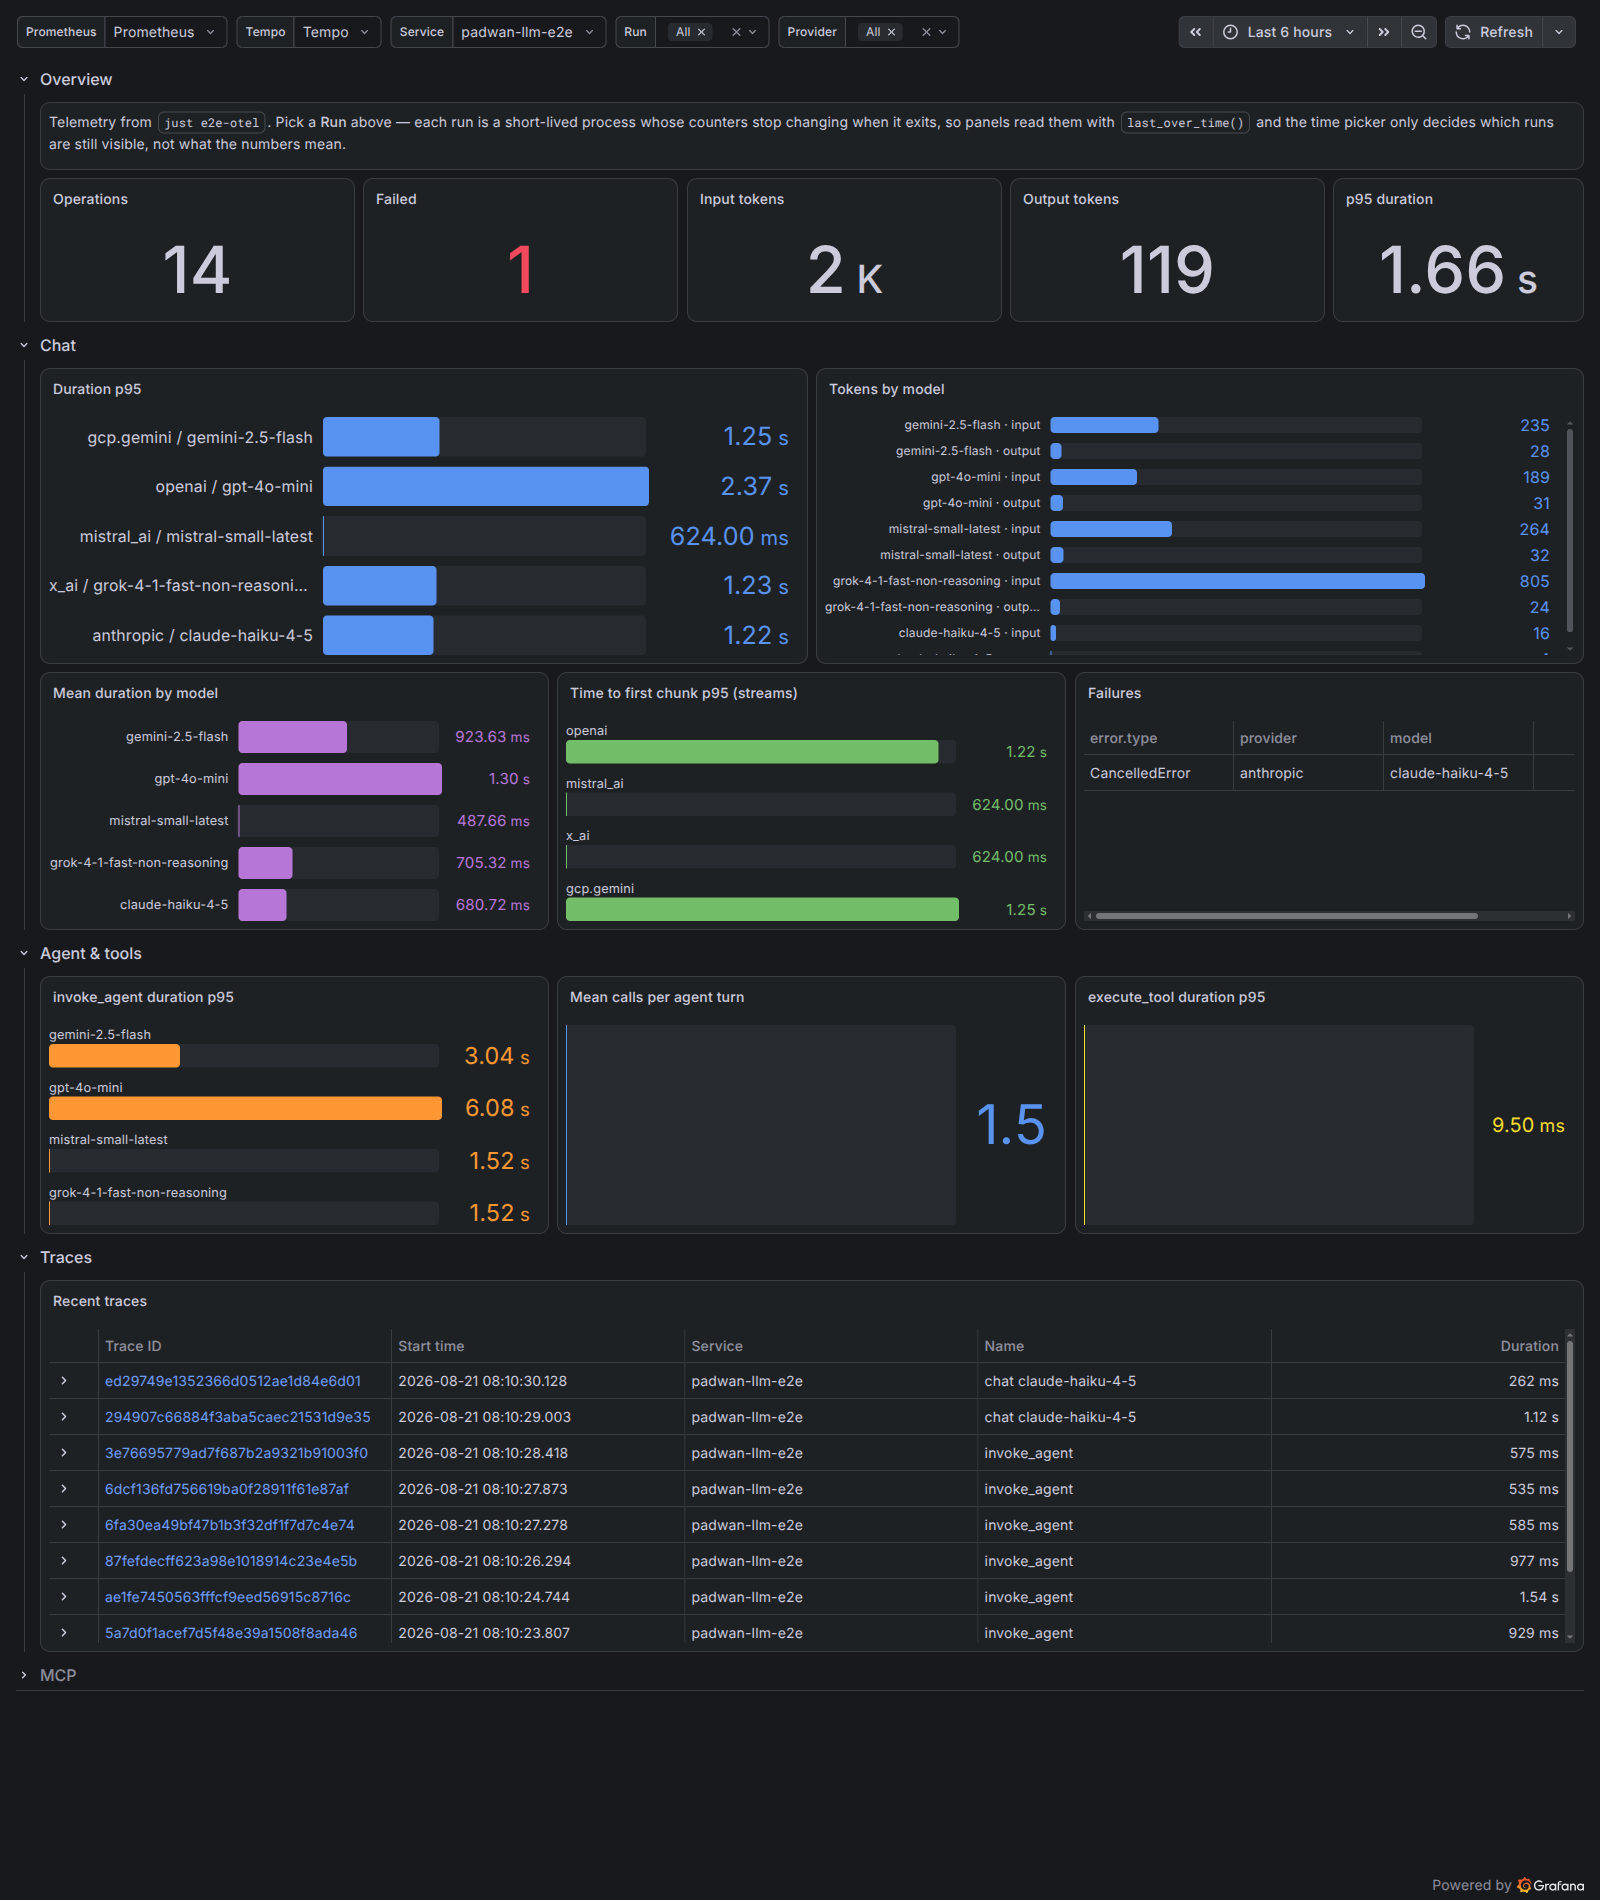This screenshot has height=1900, width=1600.
Task: Remove the All chip from Run filter
Action: pyautogui.click(x=702, y=32)
